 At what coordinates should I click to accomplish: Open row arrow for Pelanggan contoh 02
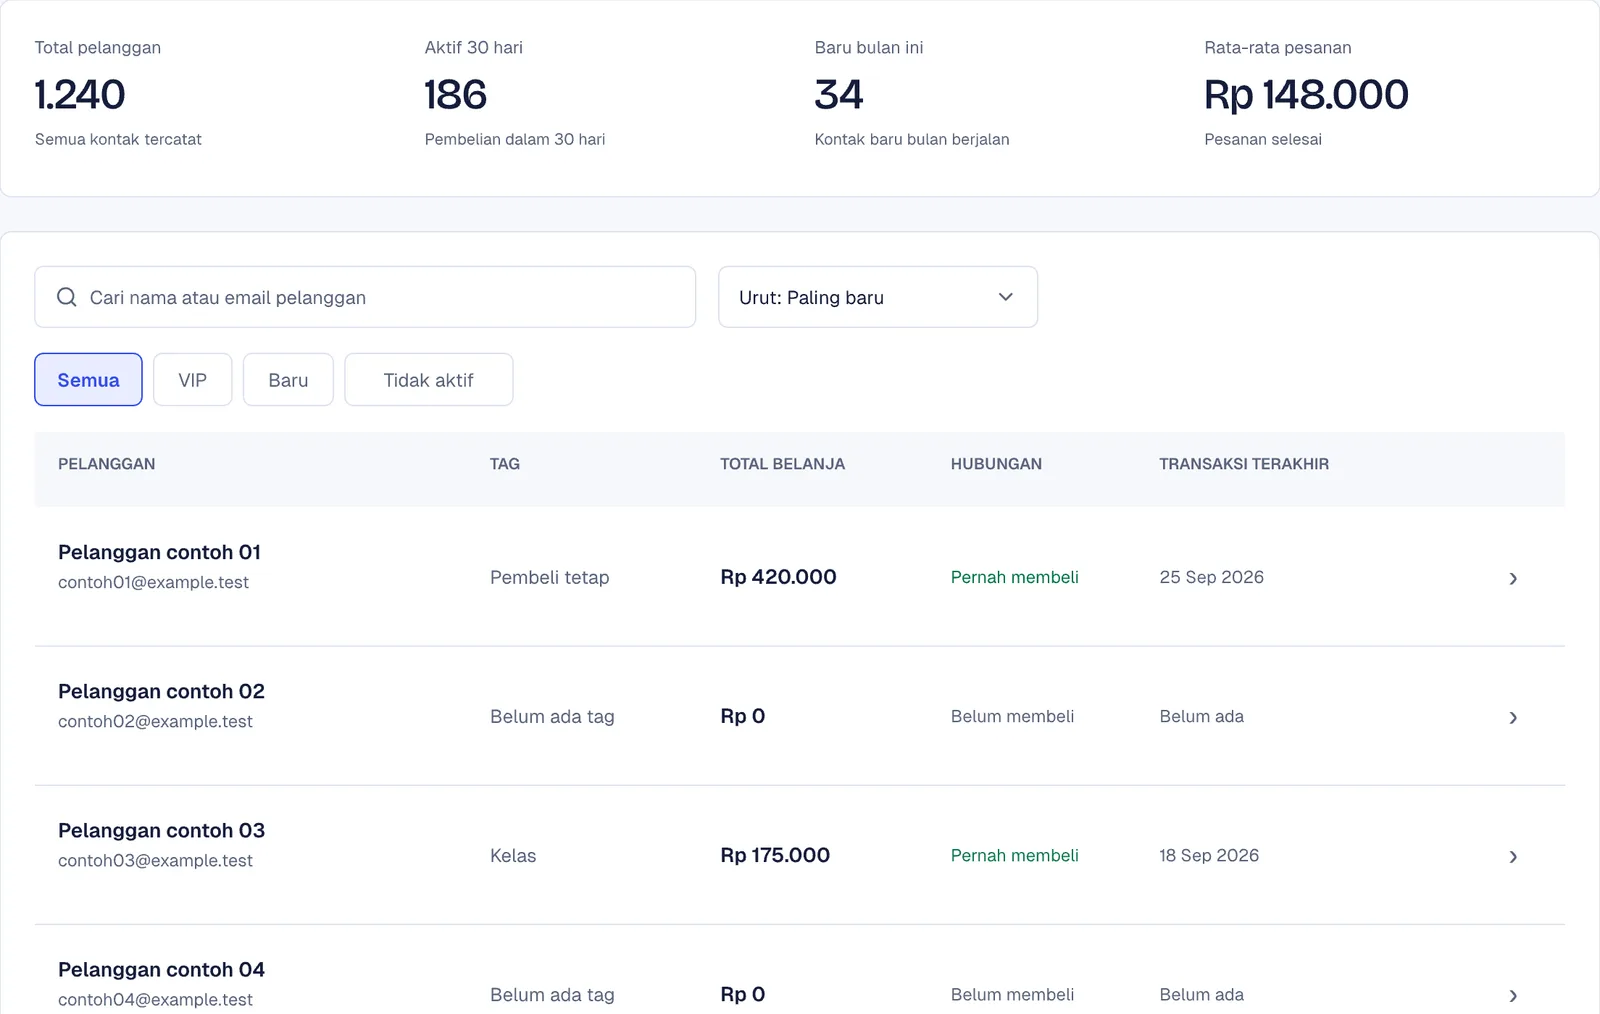[x=1513, y=717]
